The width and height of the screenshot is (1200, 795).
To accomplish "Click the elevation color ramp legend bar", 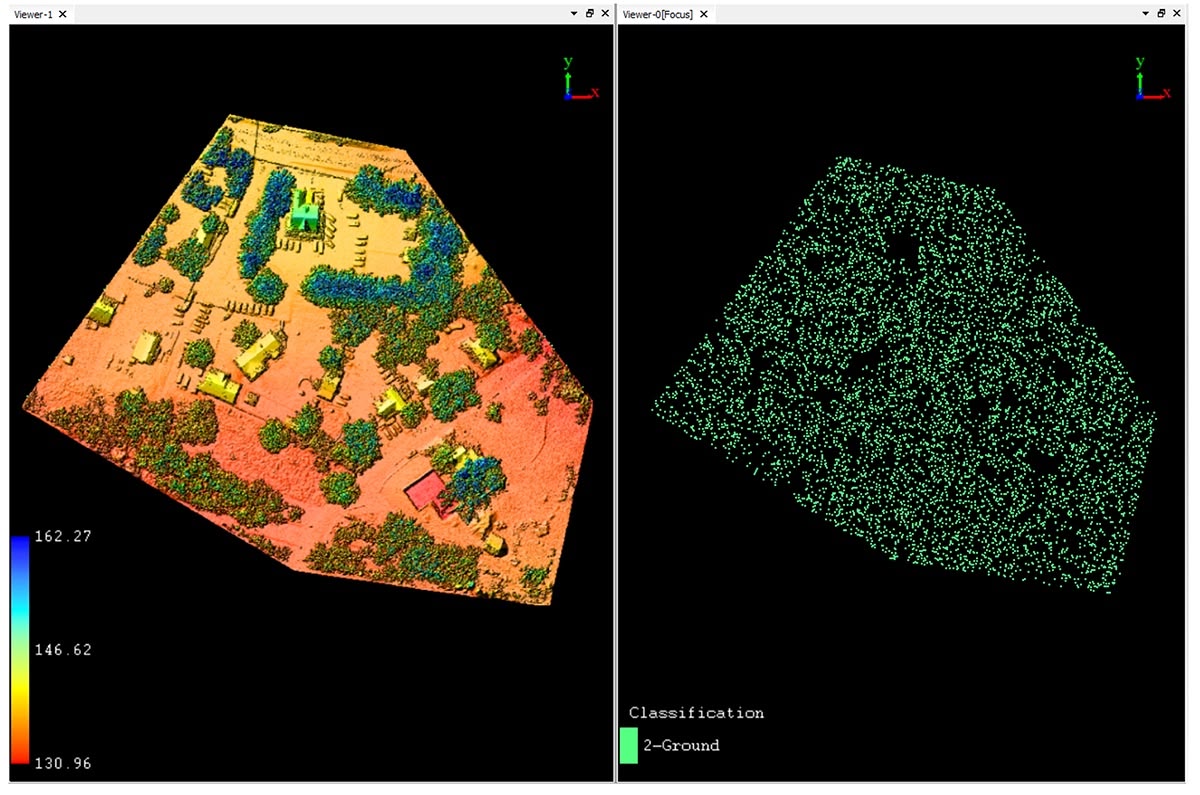I will [19, 650].
